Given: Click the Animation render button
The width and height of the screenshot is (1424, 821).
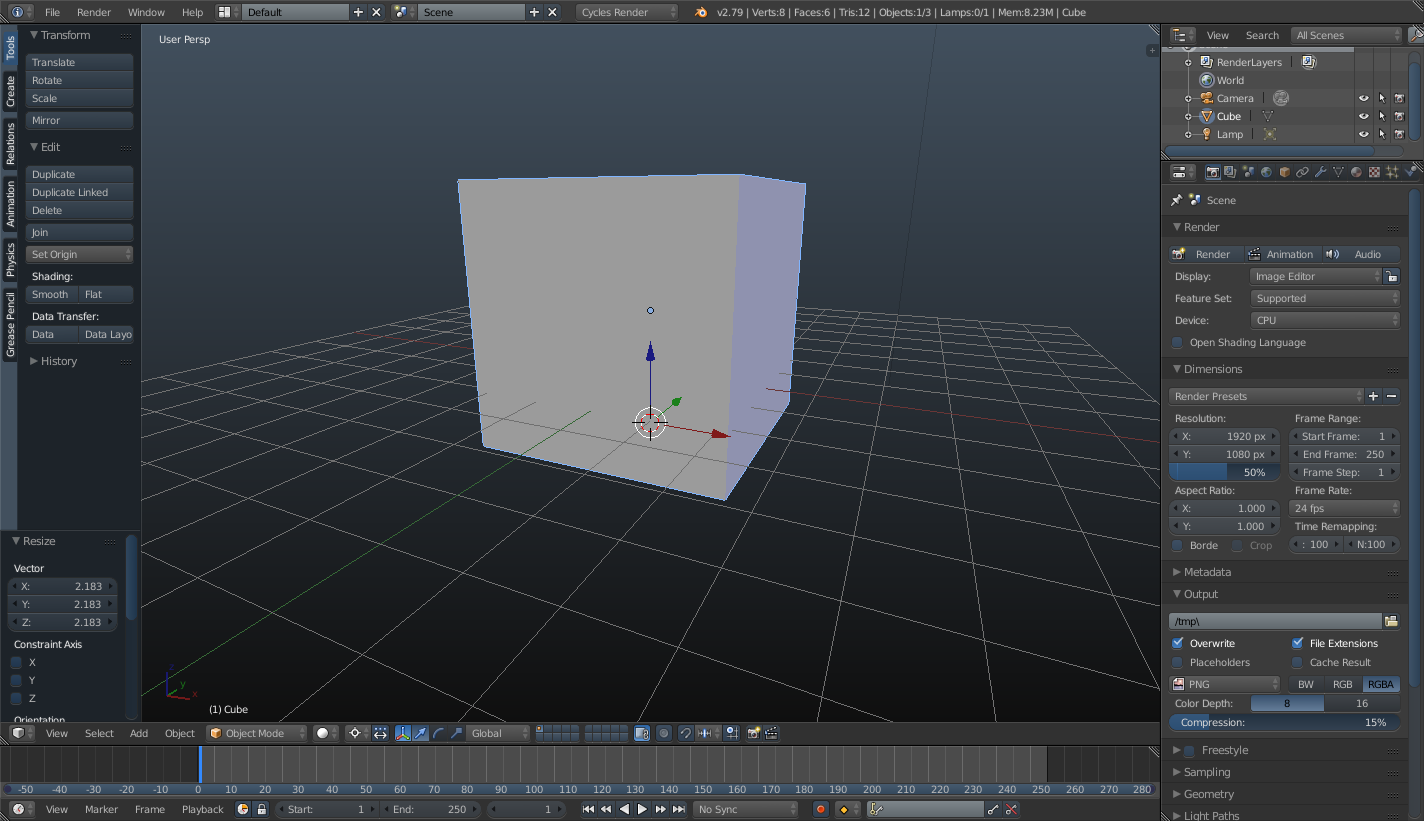Looking at the screenshot, I should 1281,254.
